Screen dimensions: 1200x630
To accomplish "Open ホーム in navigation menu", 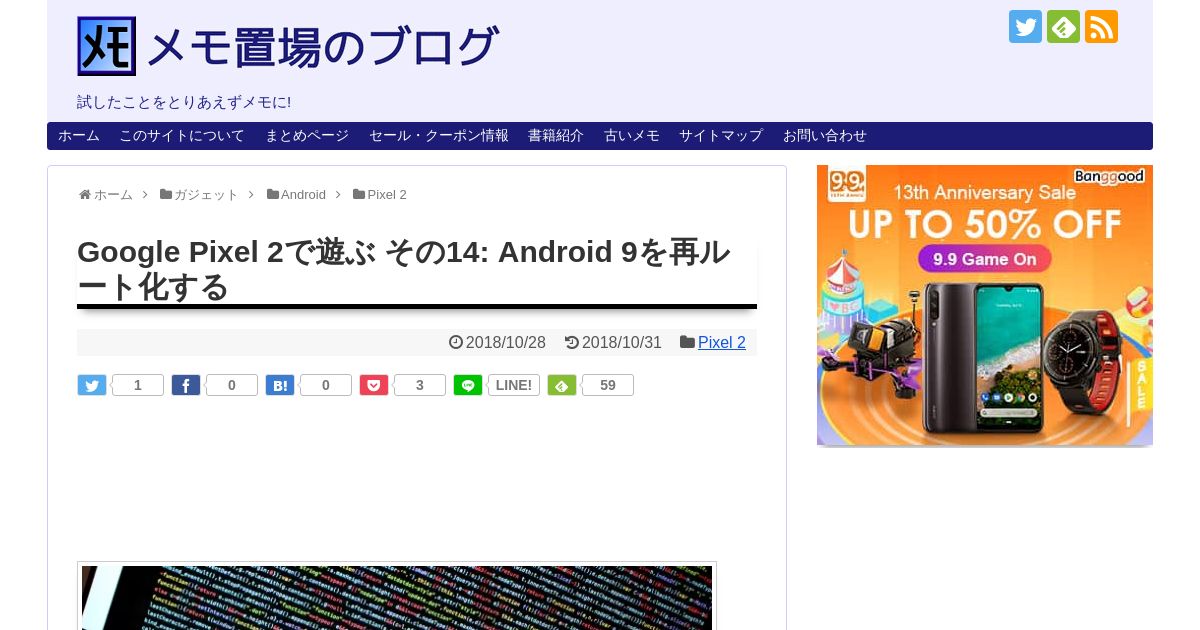I will pyautogui.click(x=78, y=136).
